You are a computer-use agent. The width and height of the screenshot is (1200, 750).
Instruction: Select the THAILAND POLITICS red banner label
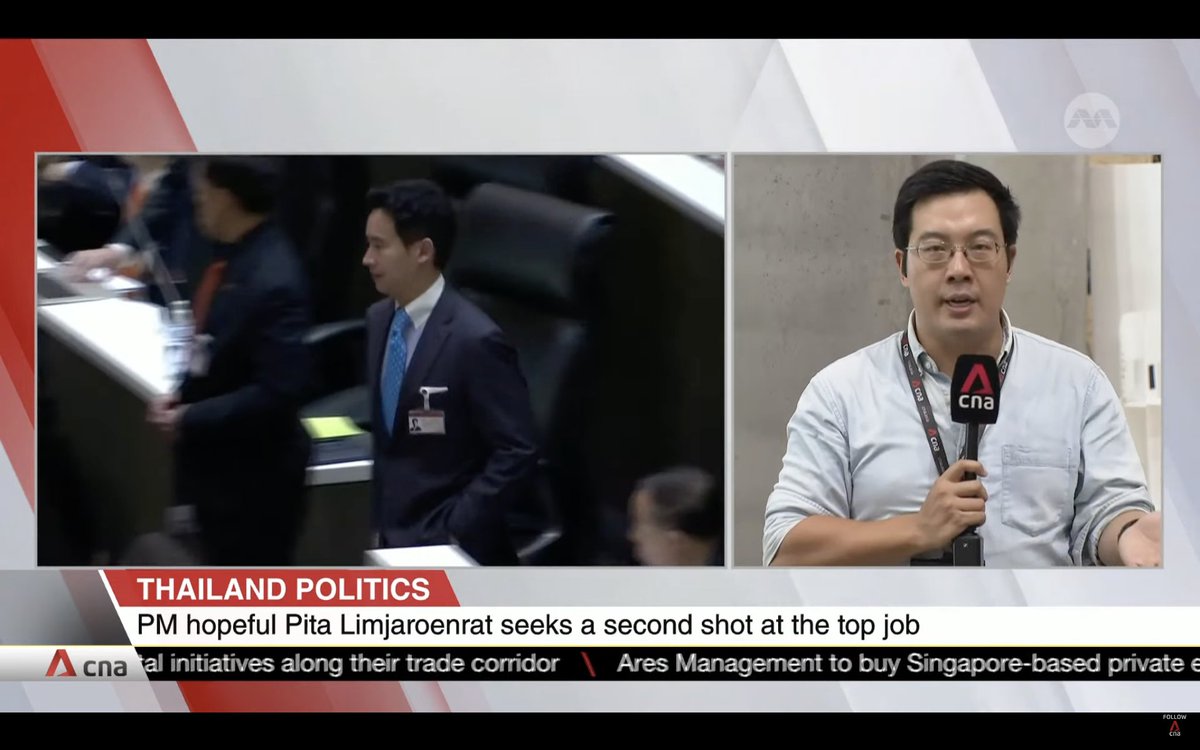(284, 588)
